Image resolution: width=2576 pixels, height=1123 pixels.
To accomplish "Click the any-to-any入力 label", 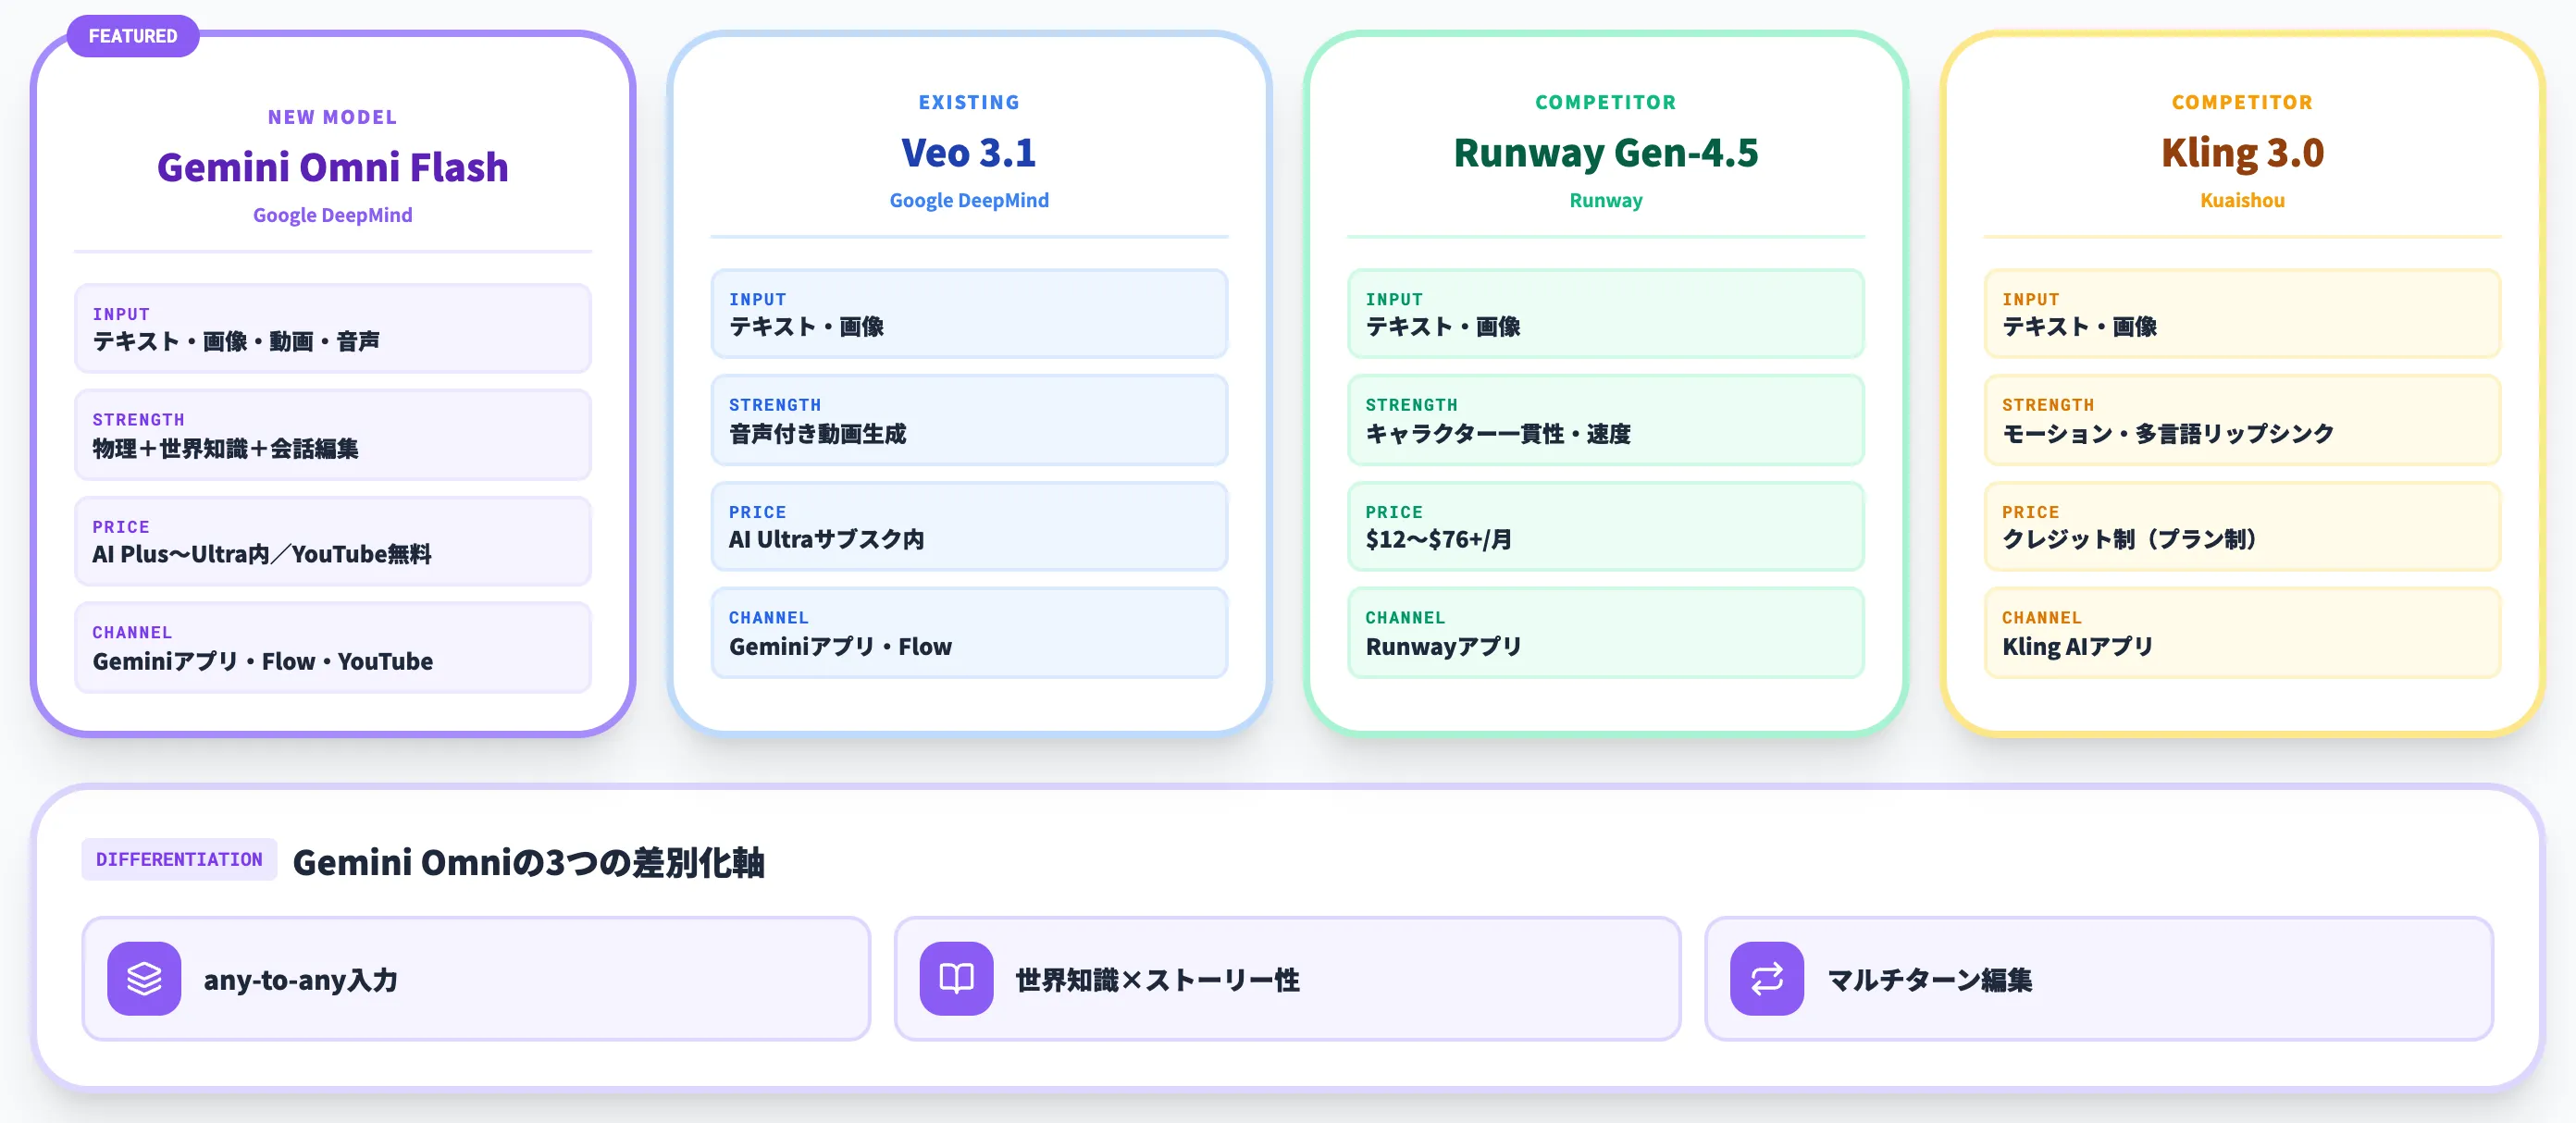I will click(x=301, y=979).
